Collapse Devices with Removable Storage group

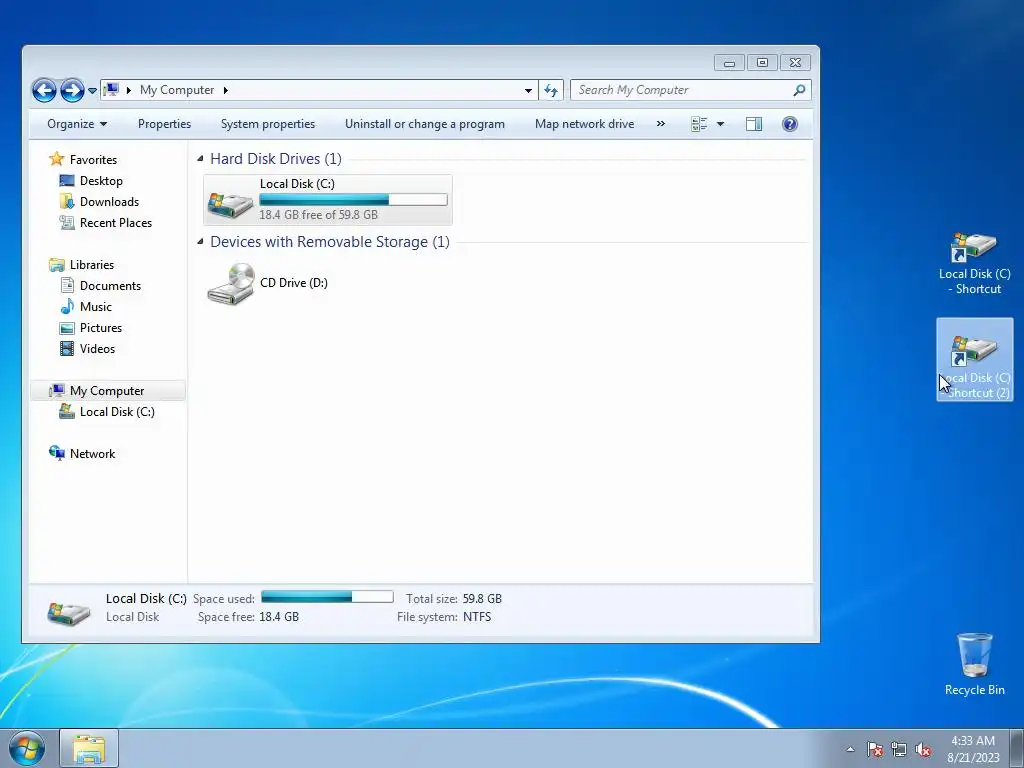[200, 242]
